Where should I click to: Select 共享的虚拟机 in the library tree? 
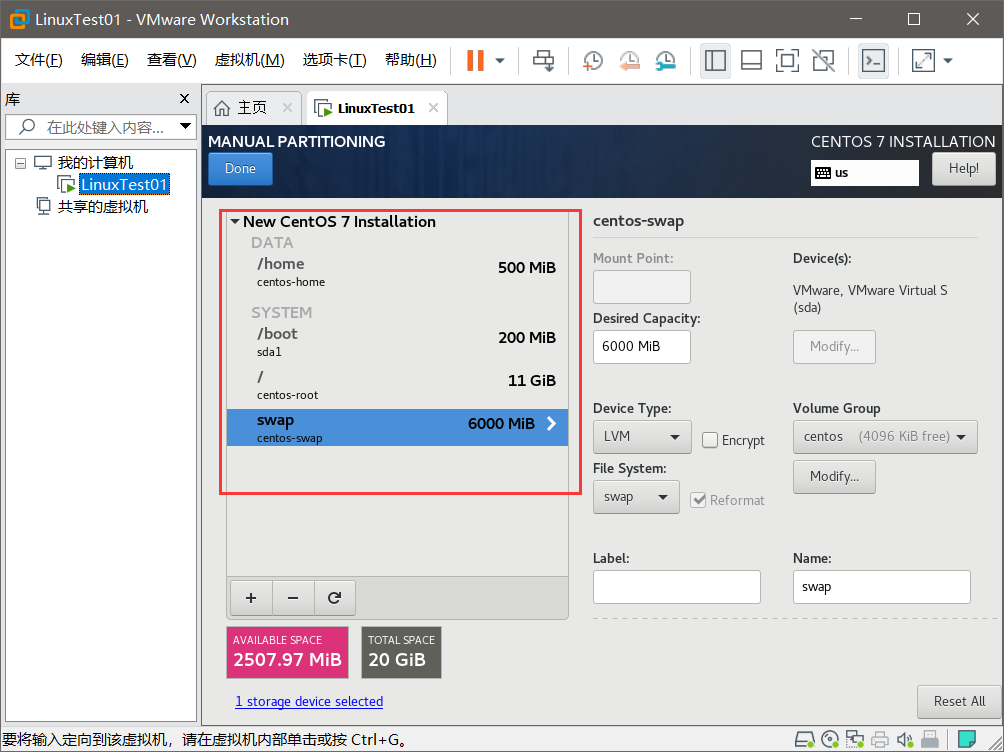[102, 207]
